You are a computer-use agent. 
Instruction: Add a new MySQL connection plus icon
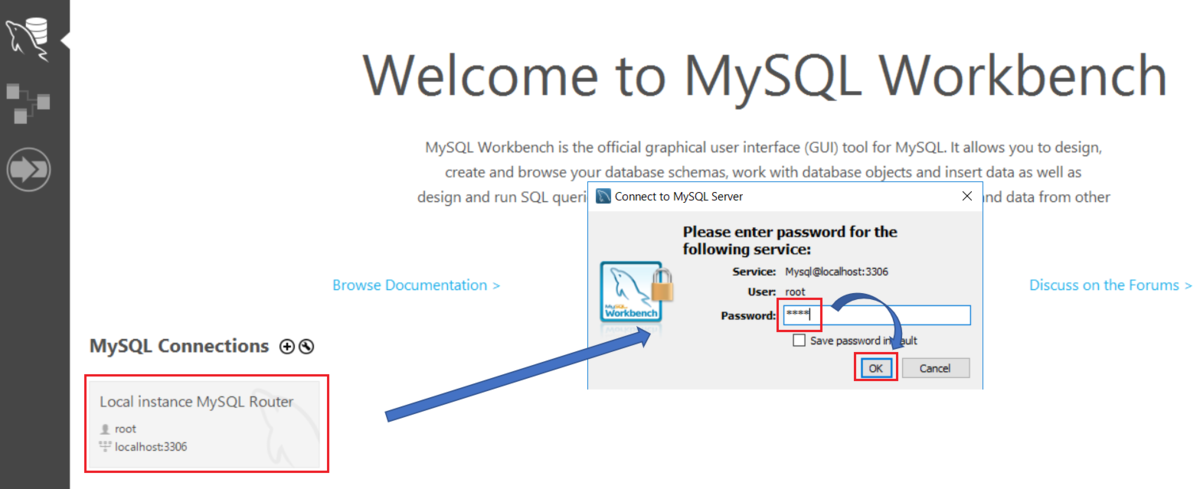(287, 346)
